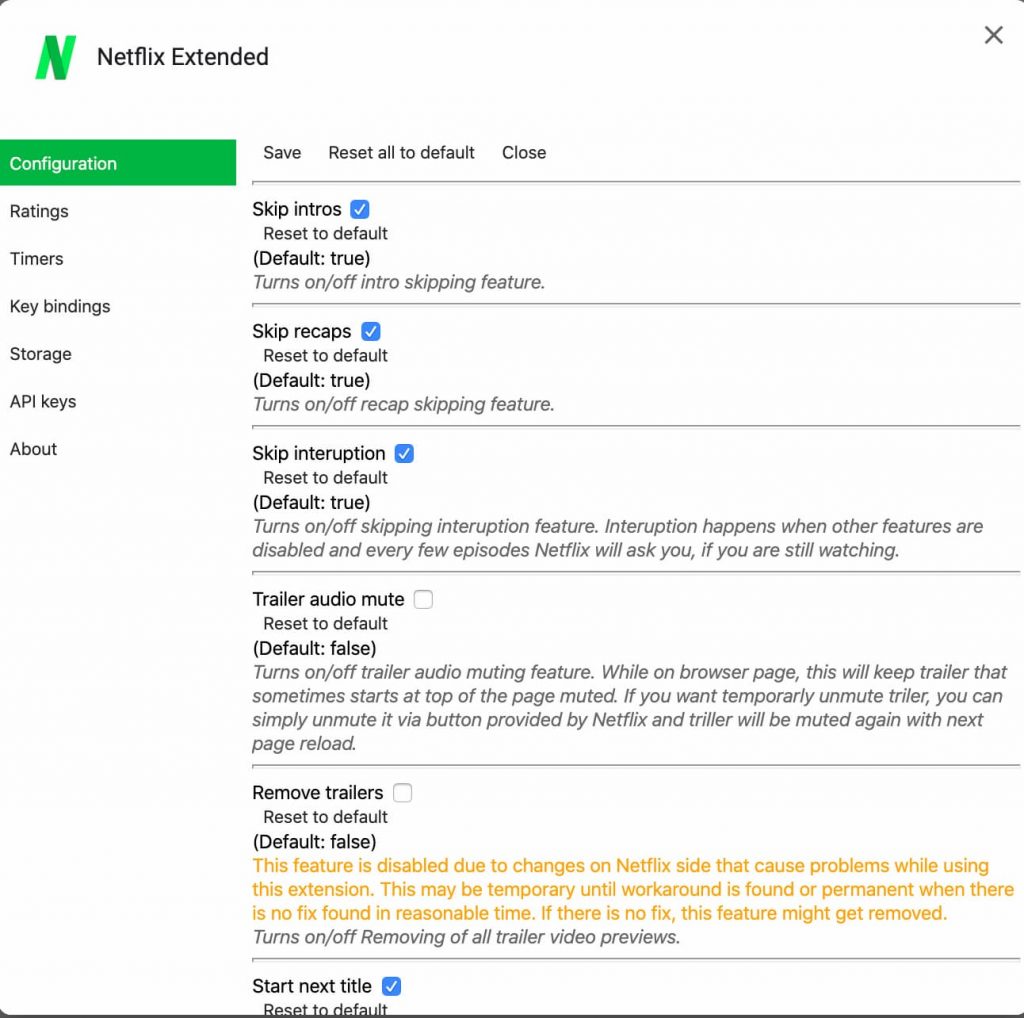1024x1018 pixels.
Task: Reset Skip intros to default
Action: [x=325, y=234]
